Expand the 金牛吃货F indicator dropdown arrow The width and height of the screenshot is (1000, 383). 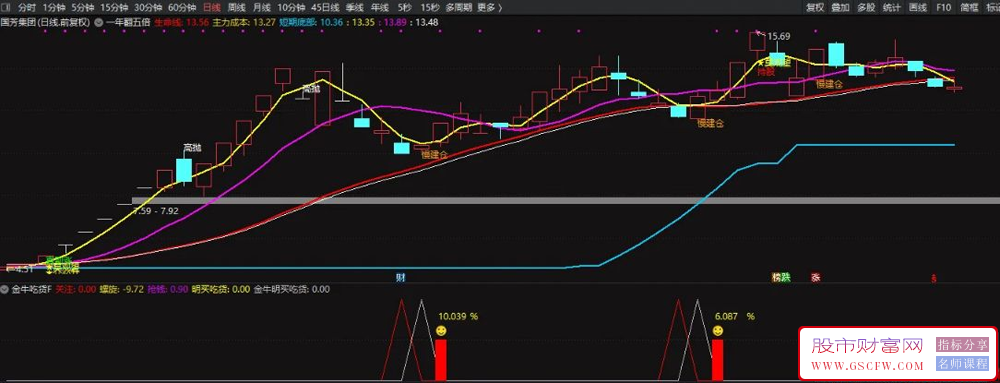4,289
